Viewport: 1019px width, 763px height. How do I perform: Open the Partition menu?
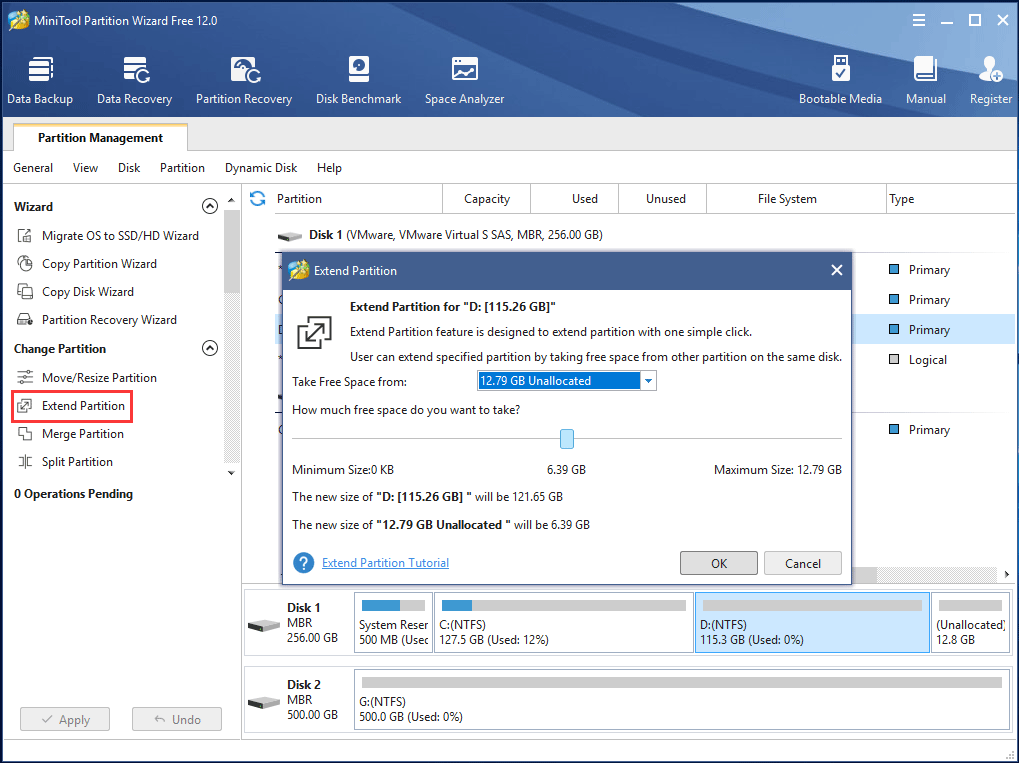pyautogui.click(x=182, y=168)
